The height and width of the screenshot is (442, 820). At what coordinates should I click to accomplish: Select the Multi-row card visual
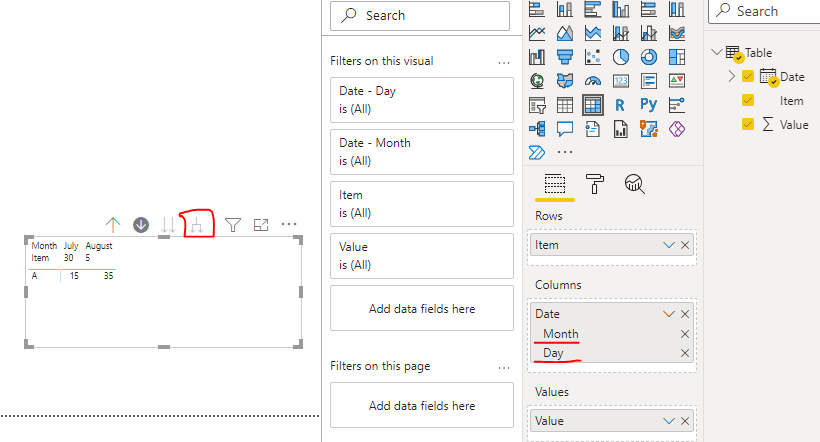(648, 81)
